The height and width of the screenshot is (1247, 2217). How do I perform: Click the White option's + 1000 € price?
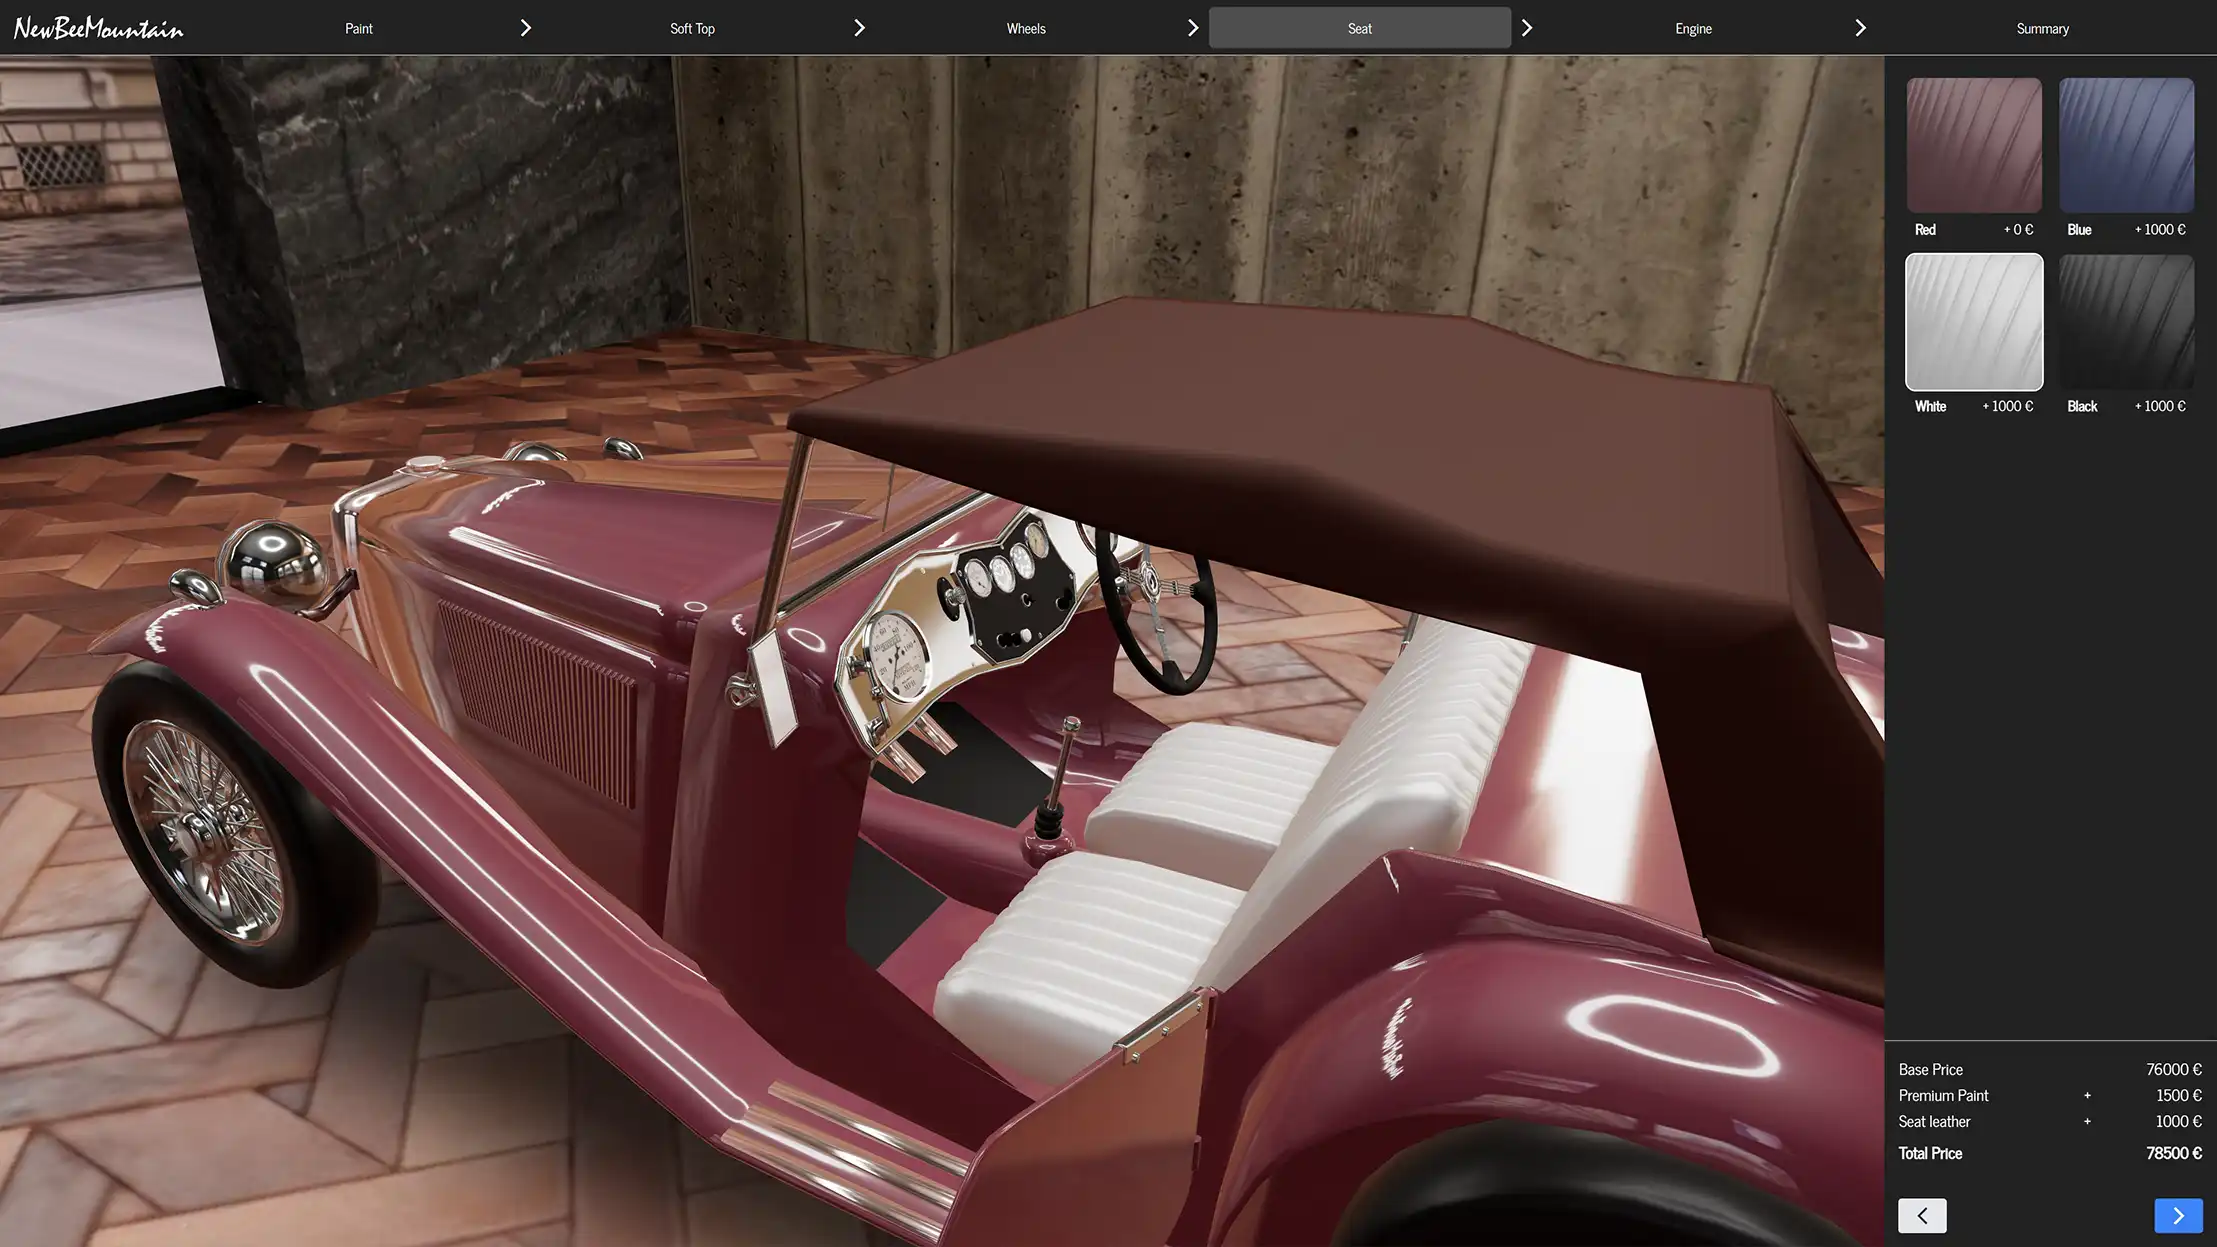[2007, 406]
